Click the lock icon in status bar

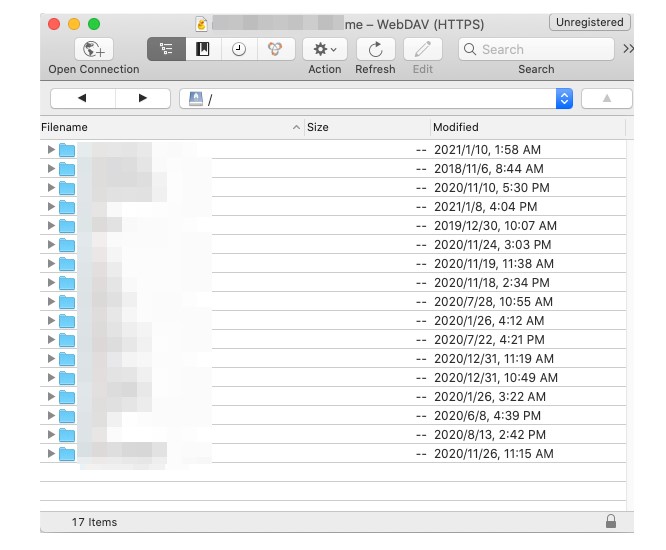[x=611, y=521]
